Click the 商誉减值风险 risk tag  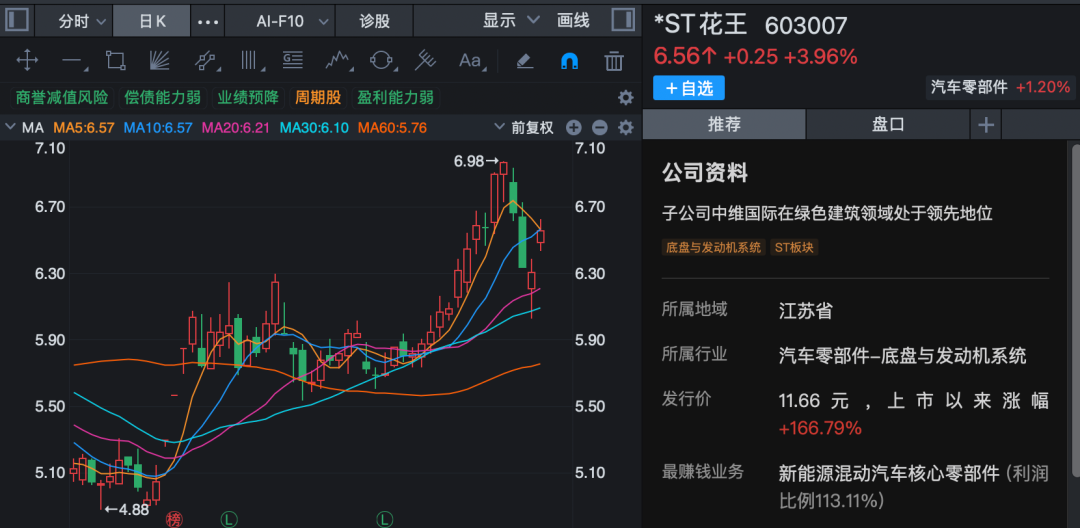[x=62, y=97]
